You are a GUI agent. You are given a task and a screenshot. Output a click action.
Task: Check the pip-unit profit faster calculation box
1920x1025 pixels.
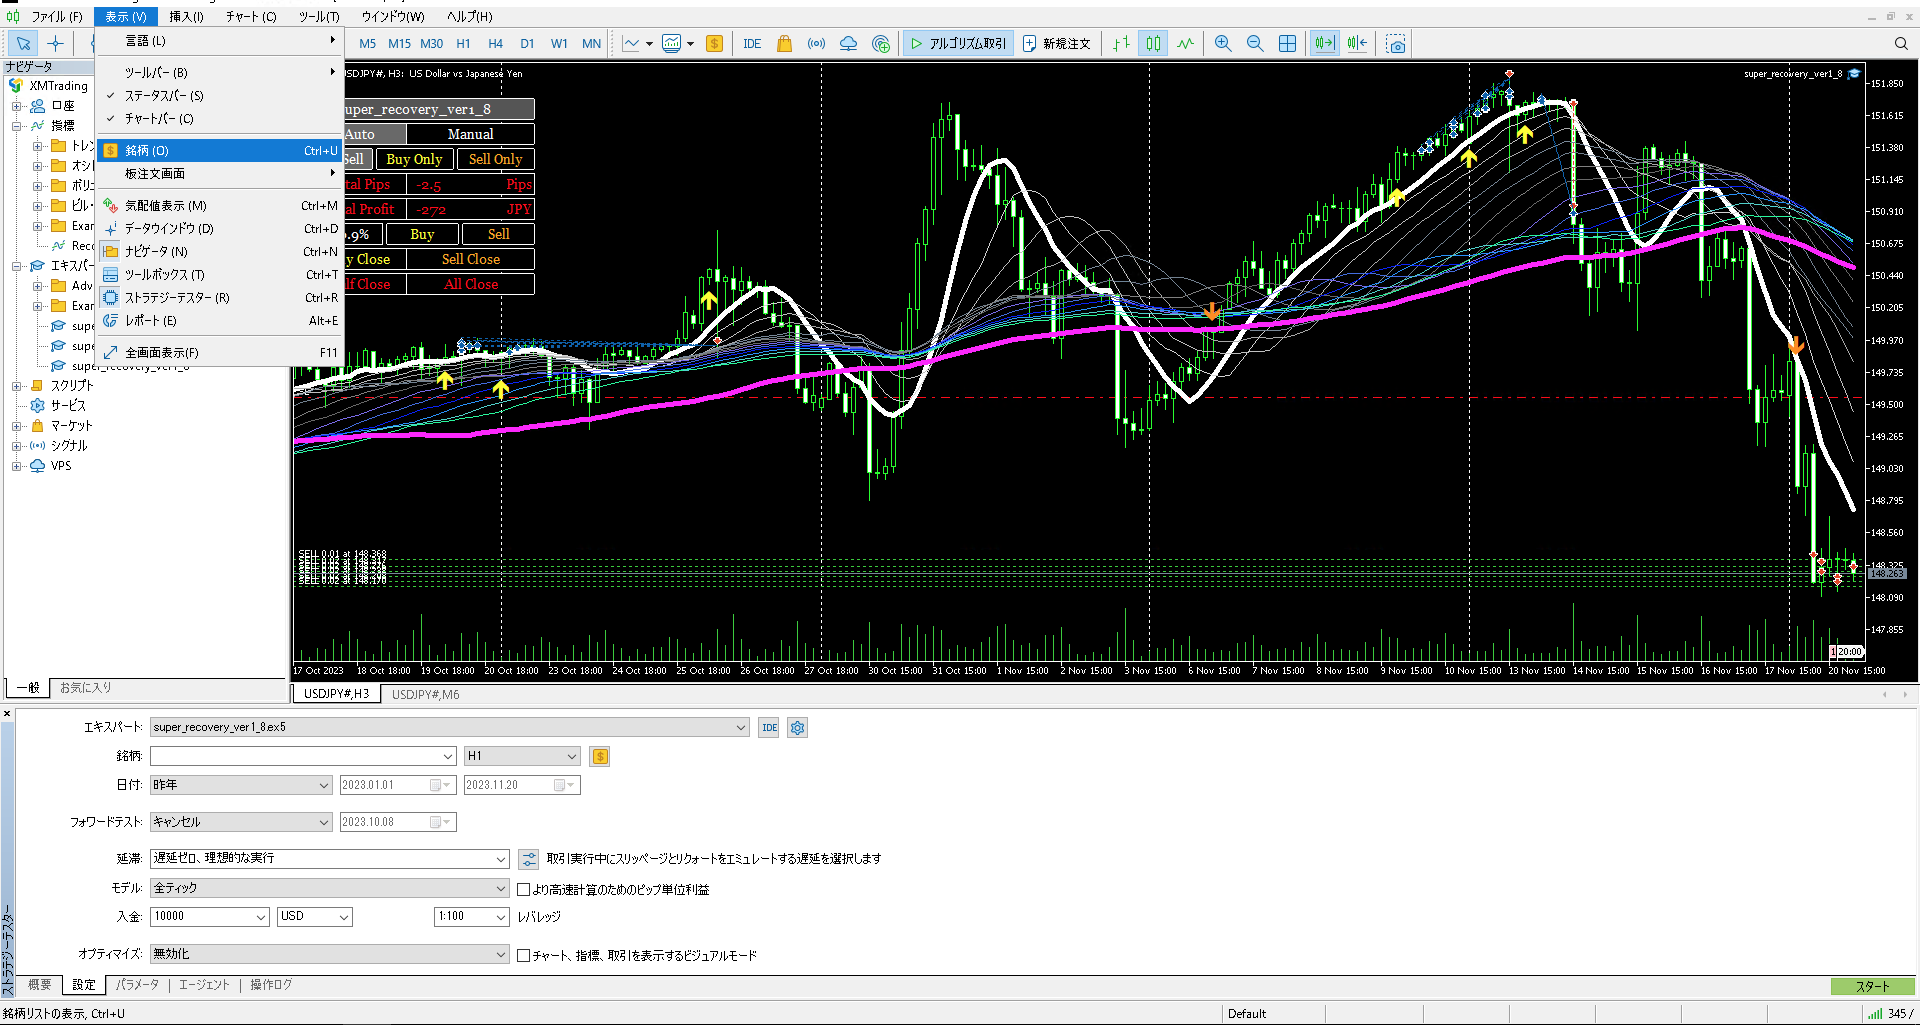[x=523, y=889]
